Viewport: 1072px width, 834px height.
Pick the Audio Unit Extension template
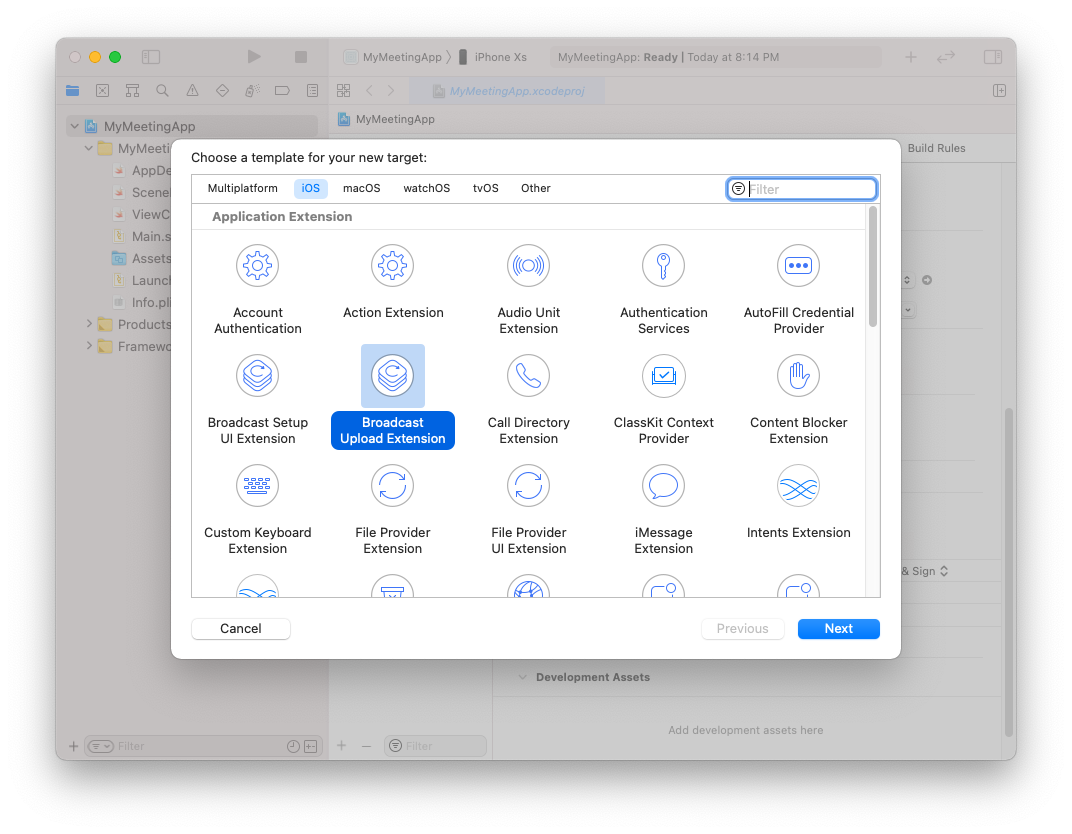pyautogui.click(x=528, y=290)
